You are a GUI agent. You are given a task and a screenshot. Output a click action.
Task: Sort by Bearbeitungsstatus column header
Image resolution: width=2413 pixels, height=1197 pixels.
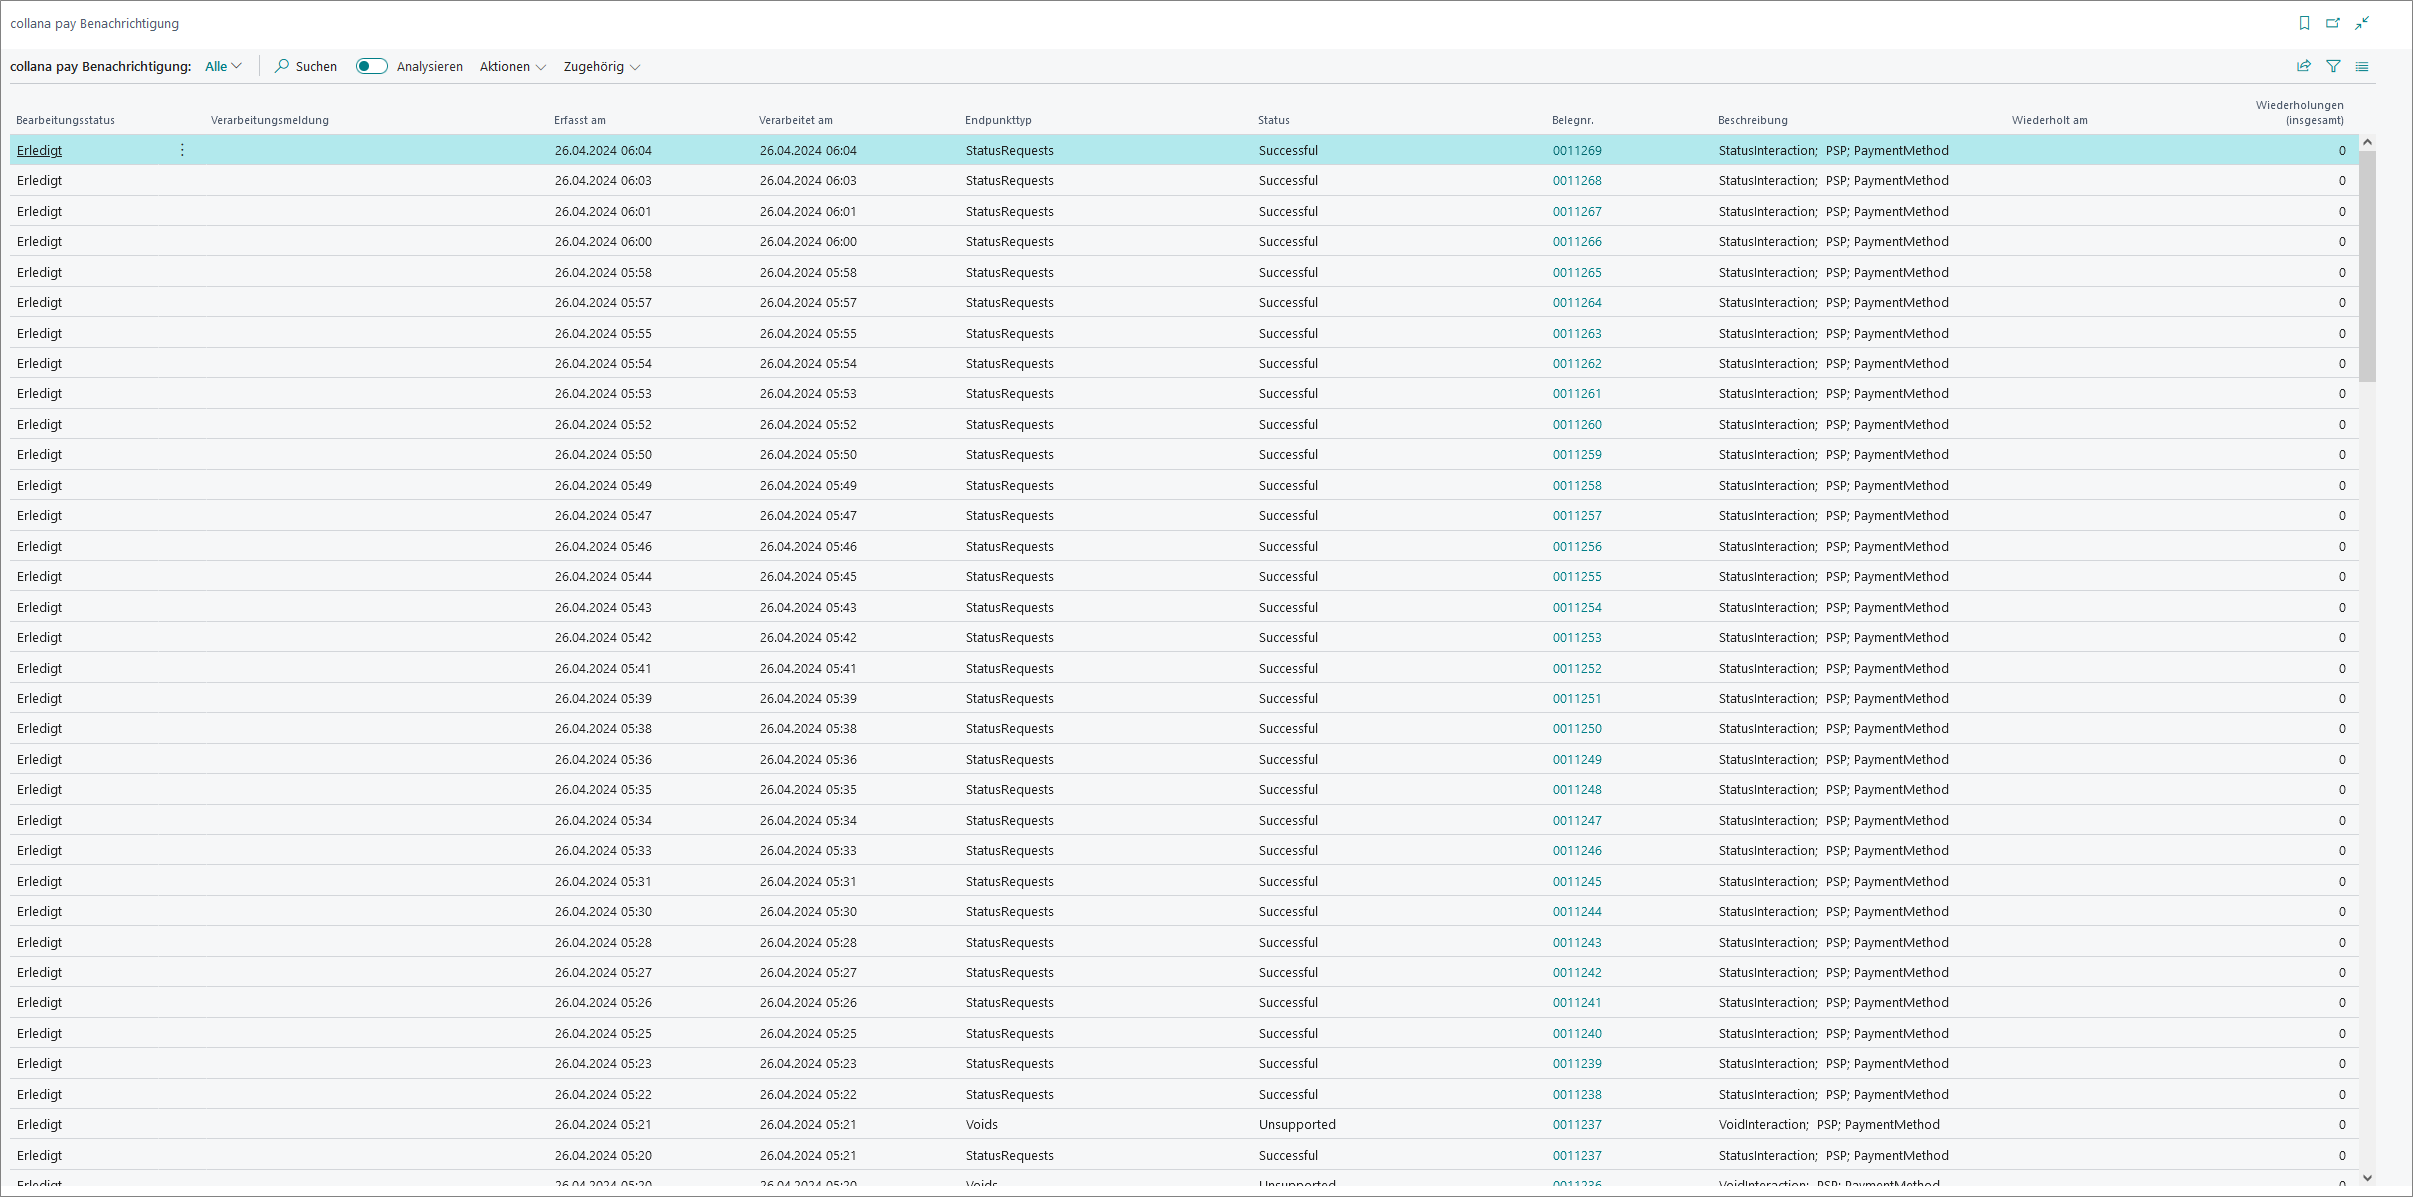click(x=65, y=120)
